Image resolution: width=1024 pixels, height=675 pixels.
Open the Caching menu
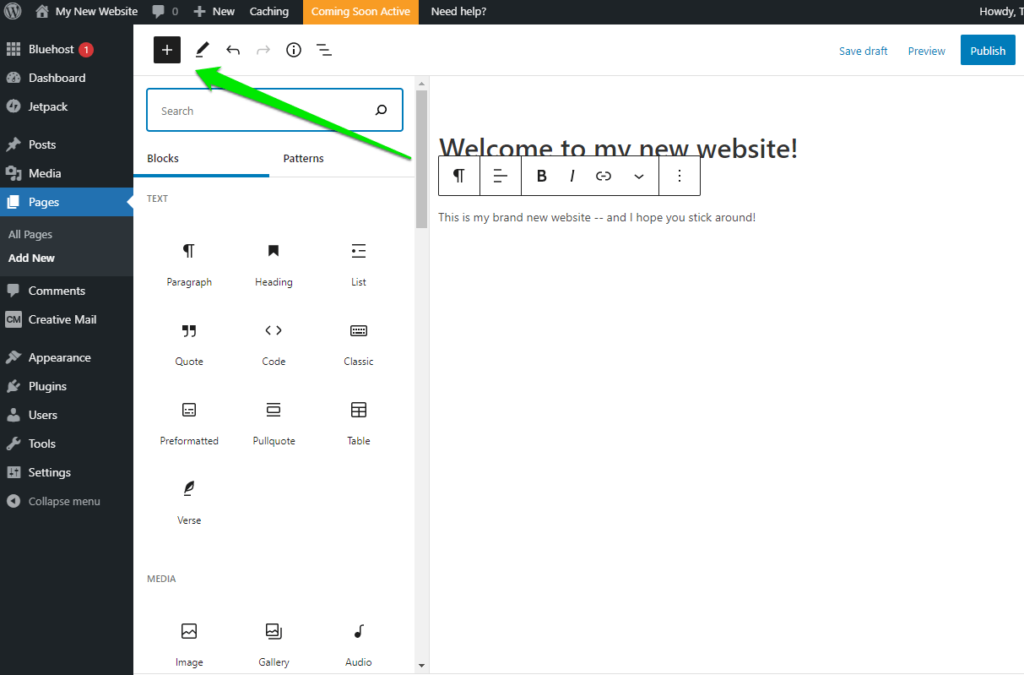coord(268,11)
